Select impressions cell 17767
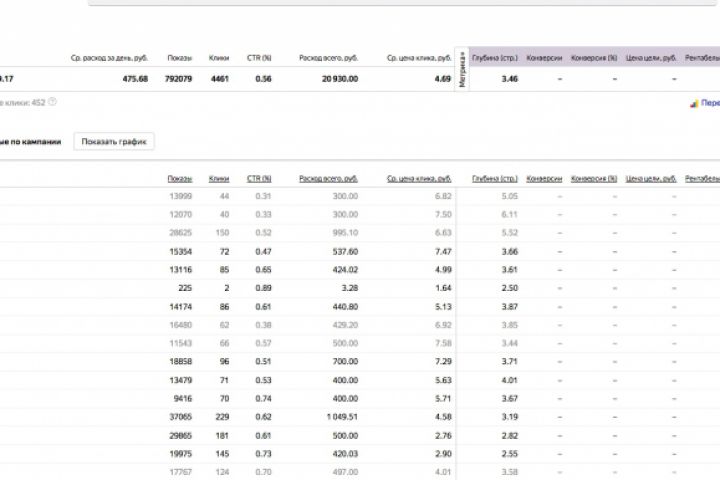The height and width of the screenshot is (480, 720). (180, 472)
